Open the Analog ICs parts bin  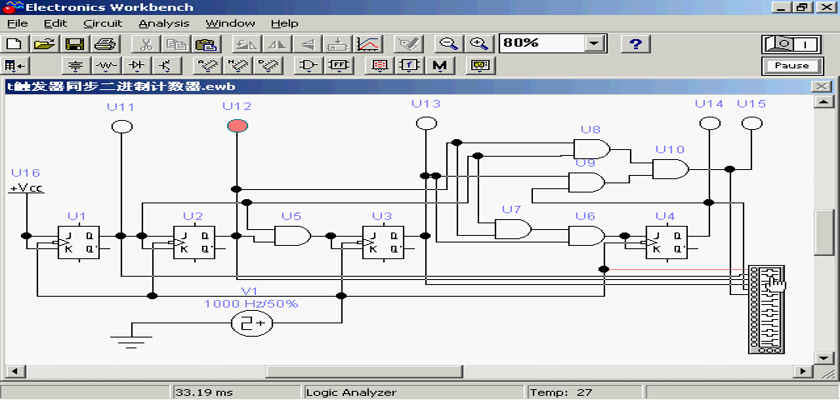point(207,66)
